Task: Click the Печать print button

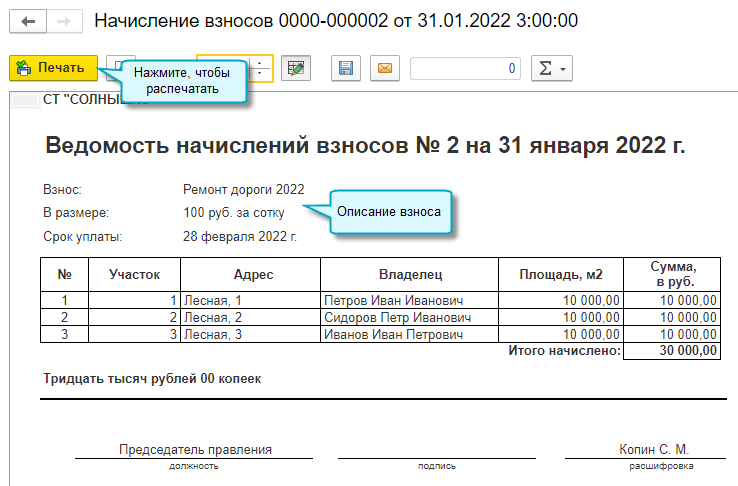Action: [x=53, y=68]
